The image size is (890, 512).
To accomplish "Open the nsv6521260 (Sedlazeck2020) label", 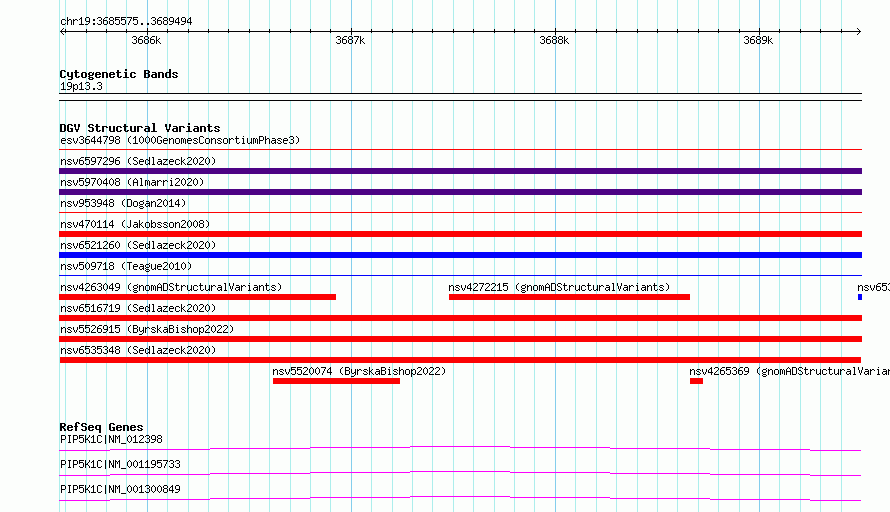I will 138,245.
